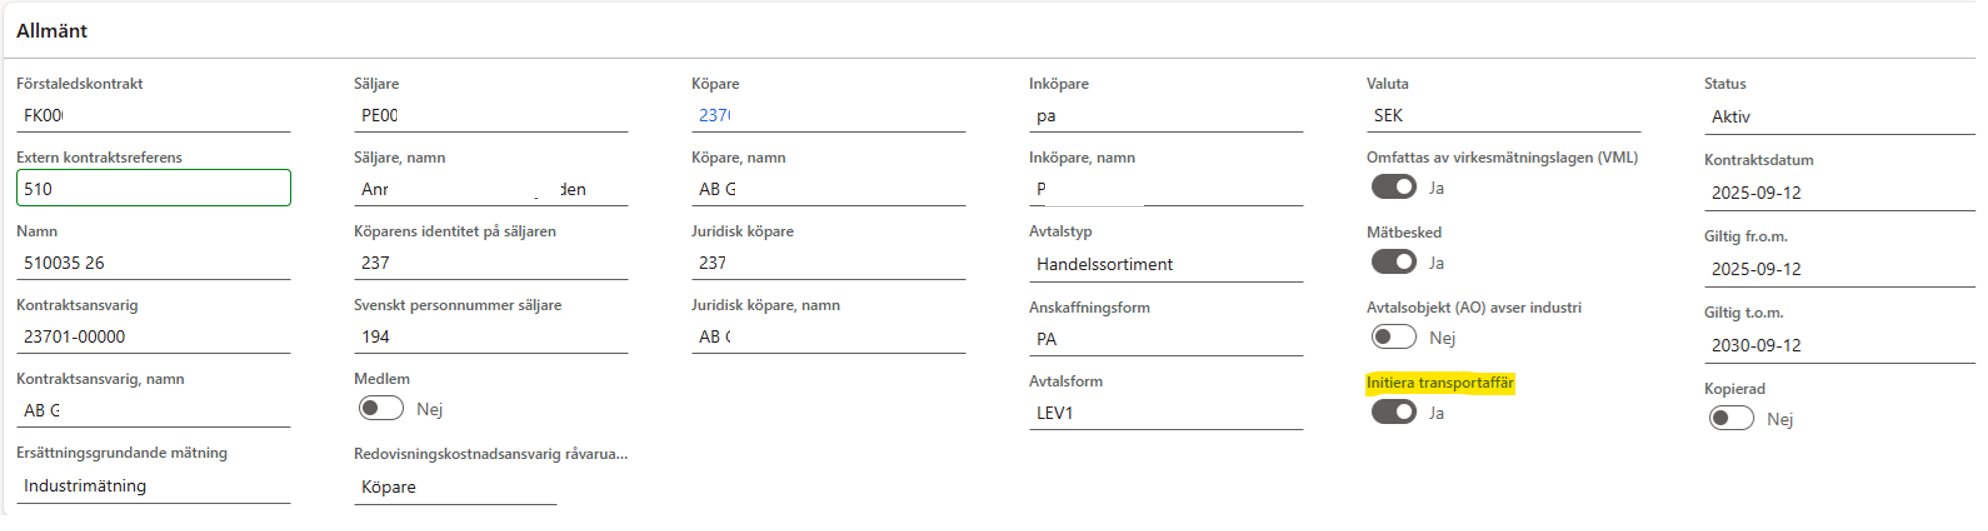Click the Kontraktsansvarig field

(153, 337)
